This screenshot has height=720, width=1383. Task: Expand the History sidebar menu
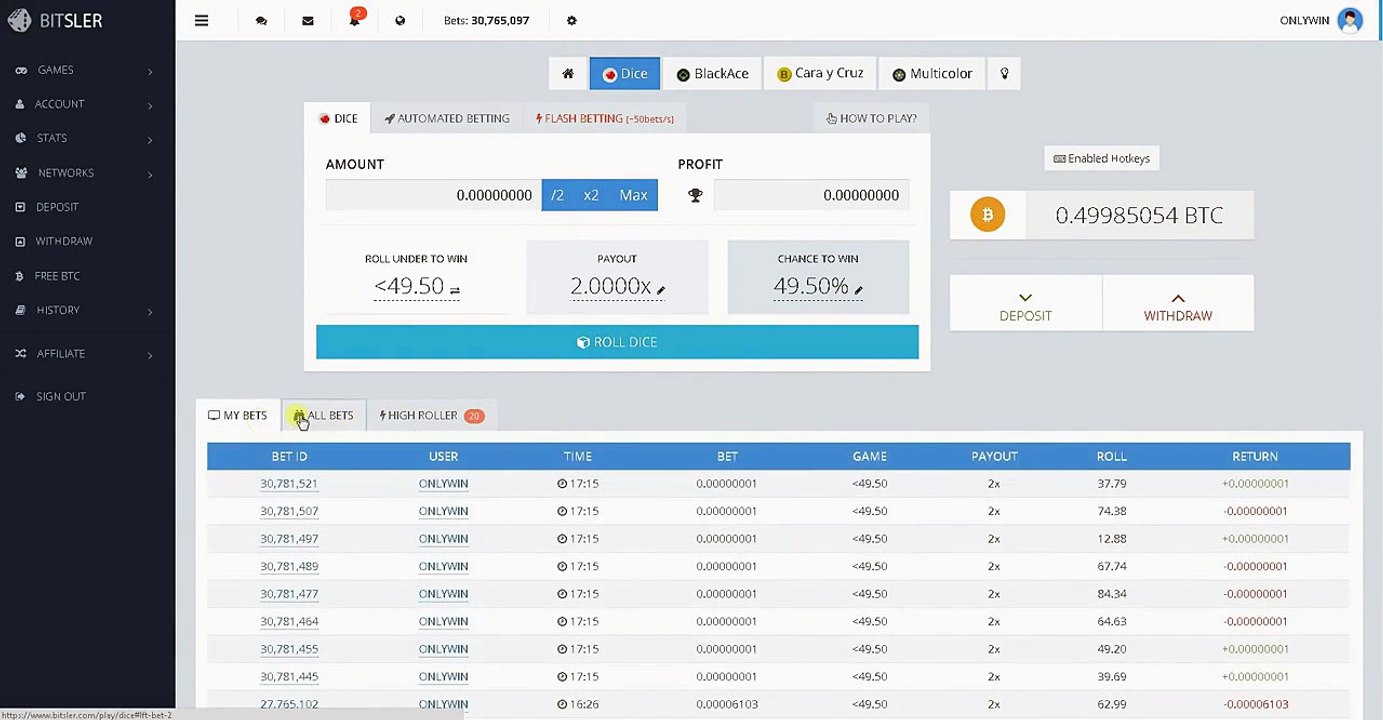pos(85,310)
